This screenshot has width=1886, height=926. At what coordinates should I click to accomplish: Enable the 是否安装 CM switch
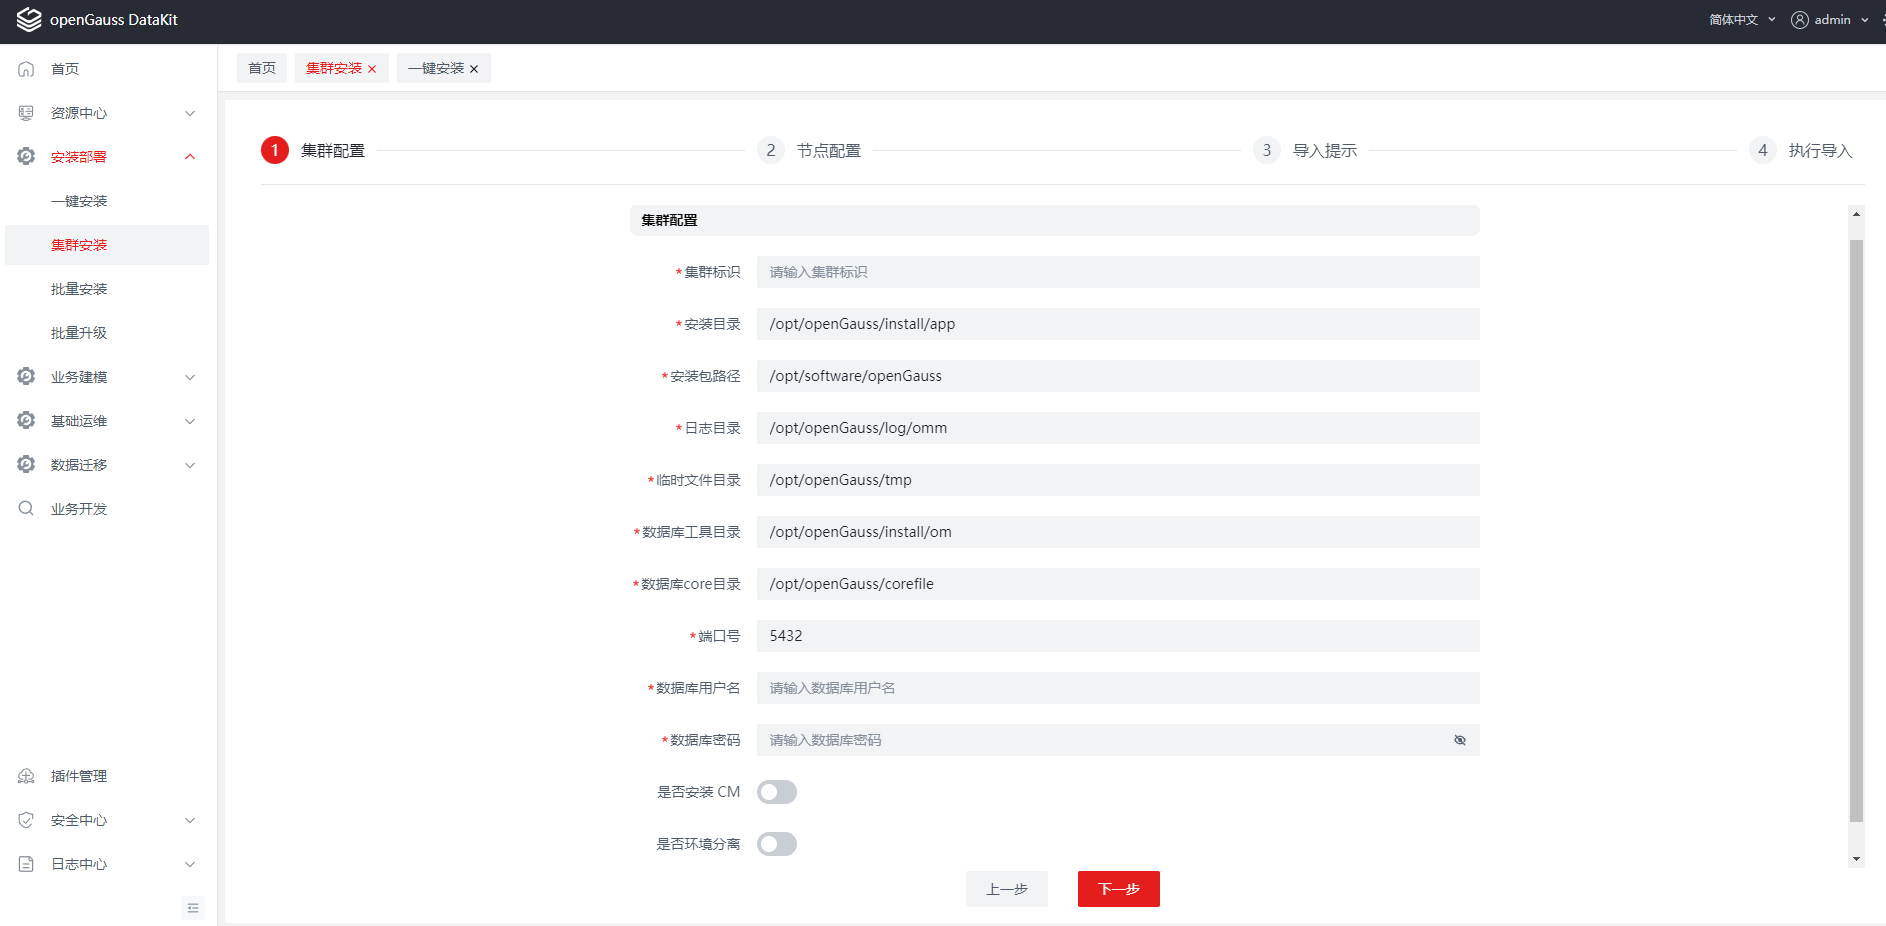[x=776, y=792]
